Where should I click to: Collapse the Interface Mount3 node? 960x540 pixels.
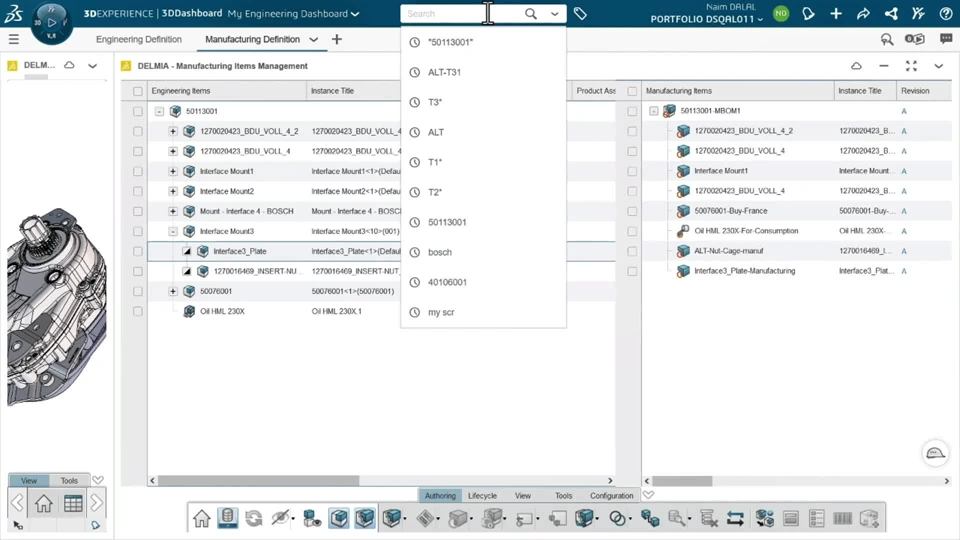[173, 231]
